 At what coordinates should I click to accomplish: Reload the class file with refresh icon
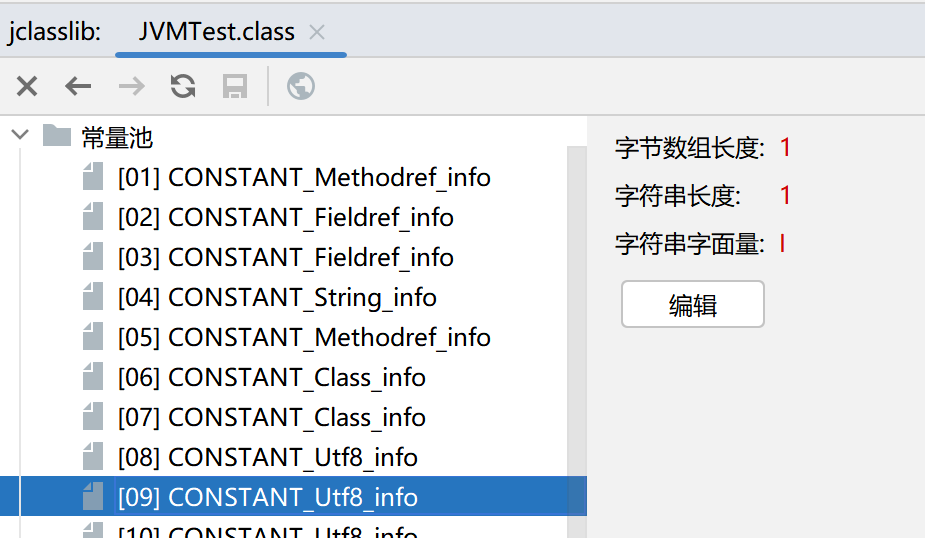[183, 86]
